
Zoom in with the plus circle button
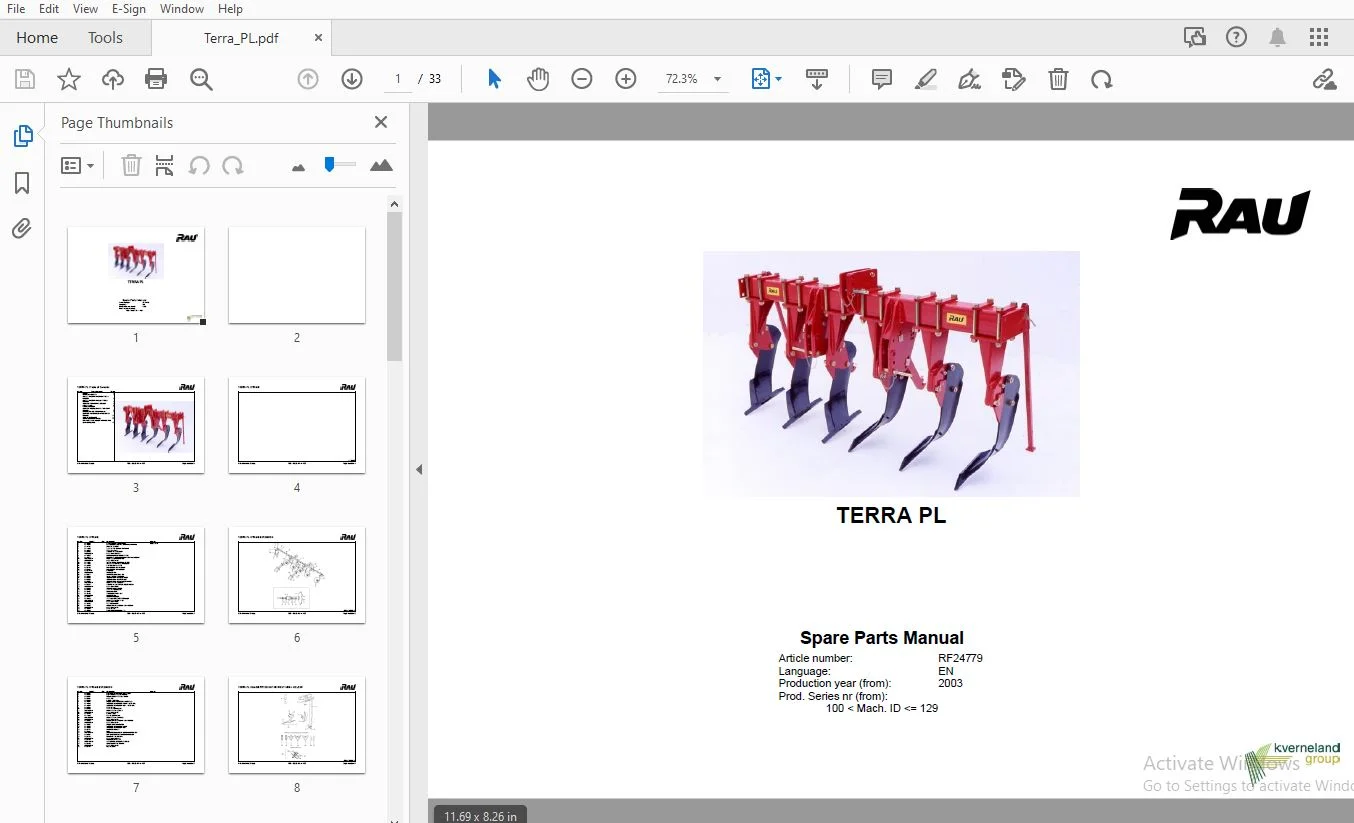pyautogui.click(x=626, y=79)
